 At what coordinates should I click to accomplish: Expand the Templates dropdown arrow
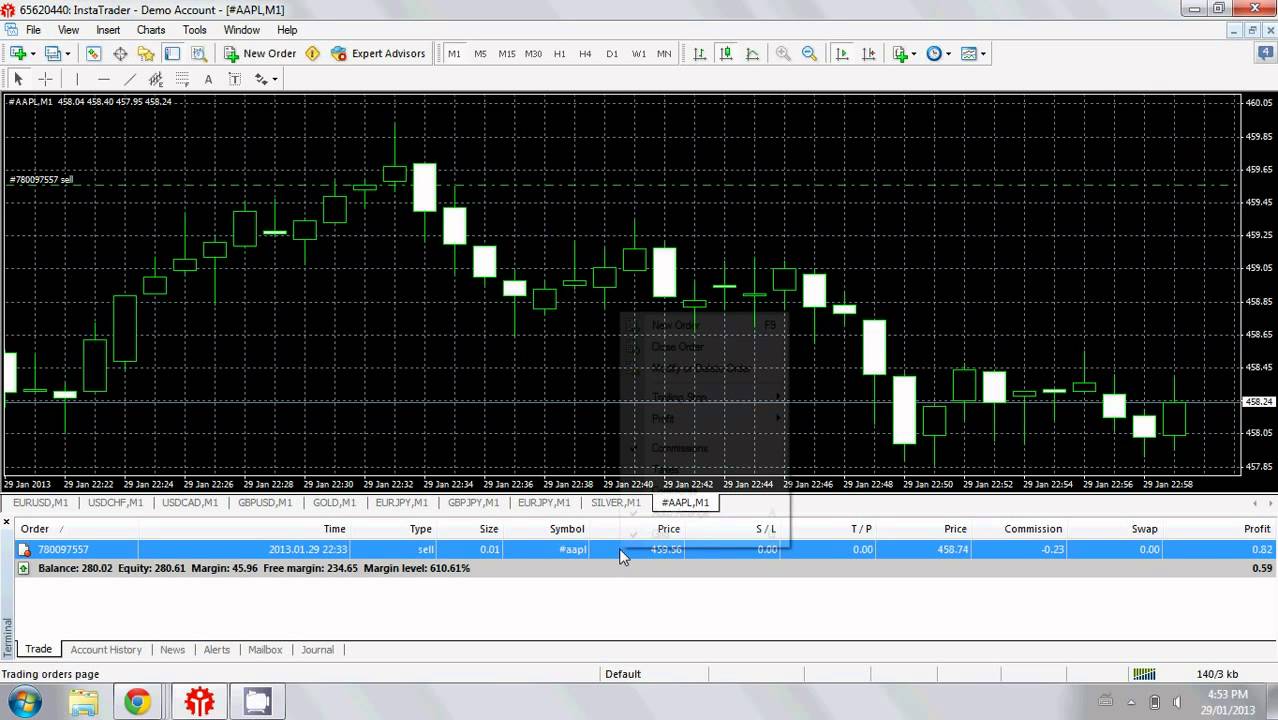(x=983, y=54)
